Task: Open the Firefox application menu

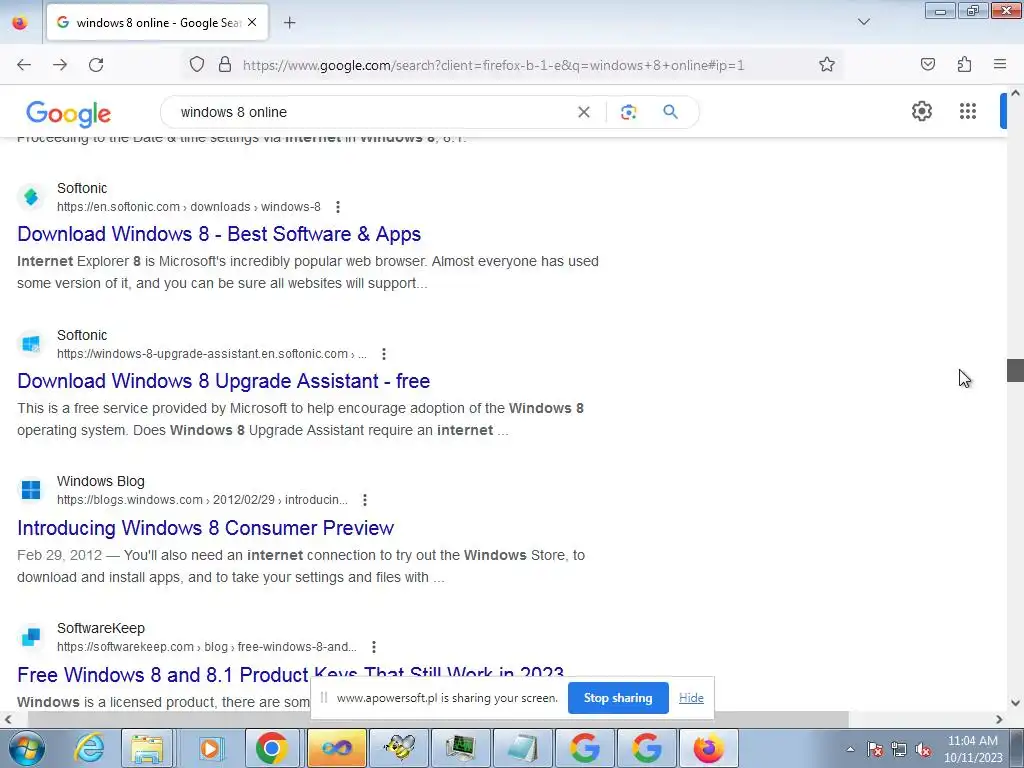Action: pyautogui.click(x=1000, y=65)
